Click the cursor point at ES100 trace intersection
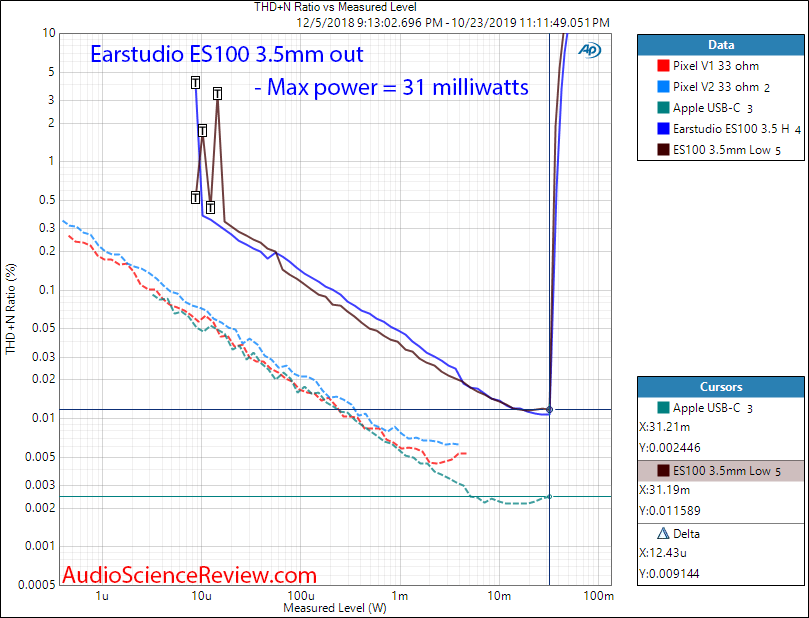 coord(549,410)
